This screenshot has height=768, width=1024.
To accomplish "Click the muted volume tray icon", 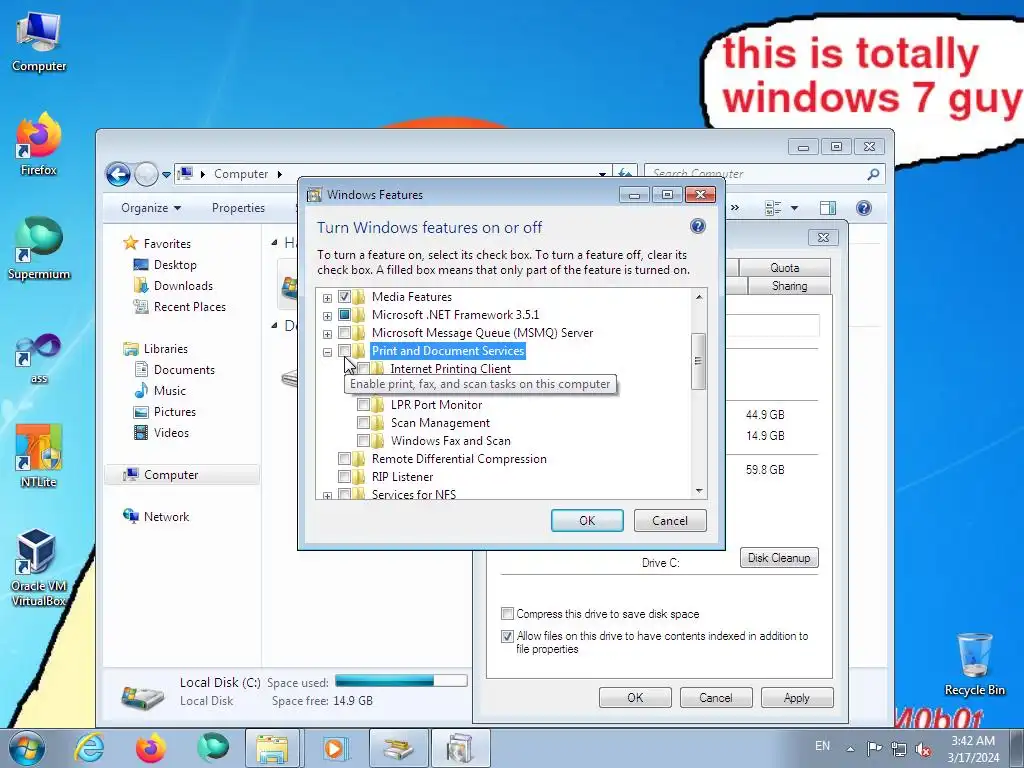I will pyautogui.click(x=923, y=749).
